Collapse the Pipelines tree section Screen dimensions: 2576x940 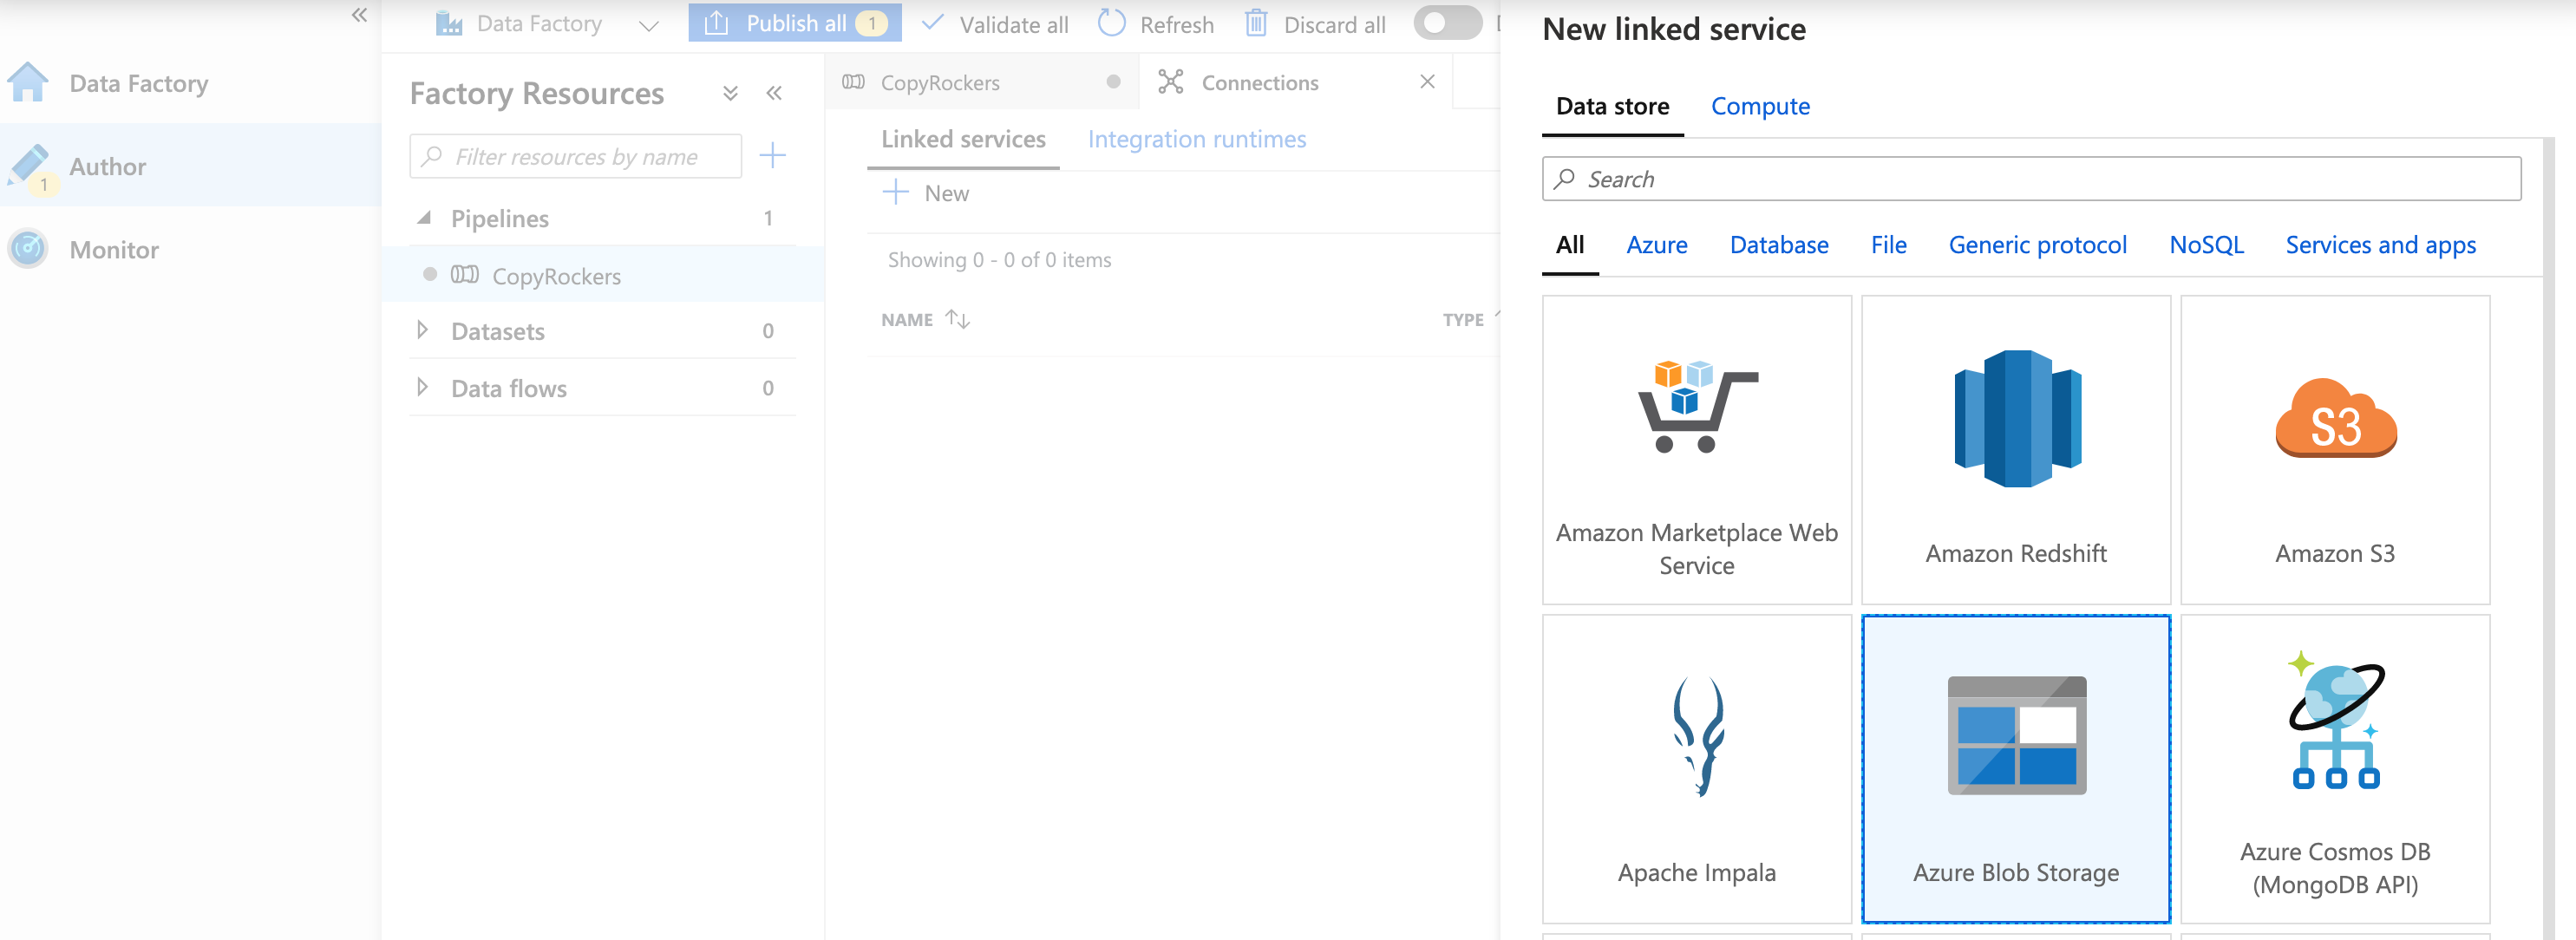click(424, 218)
